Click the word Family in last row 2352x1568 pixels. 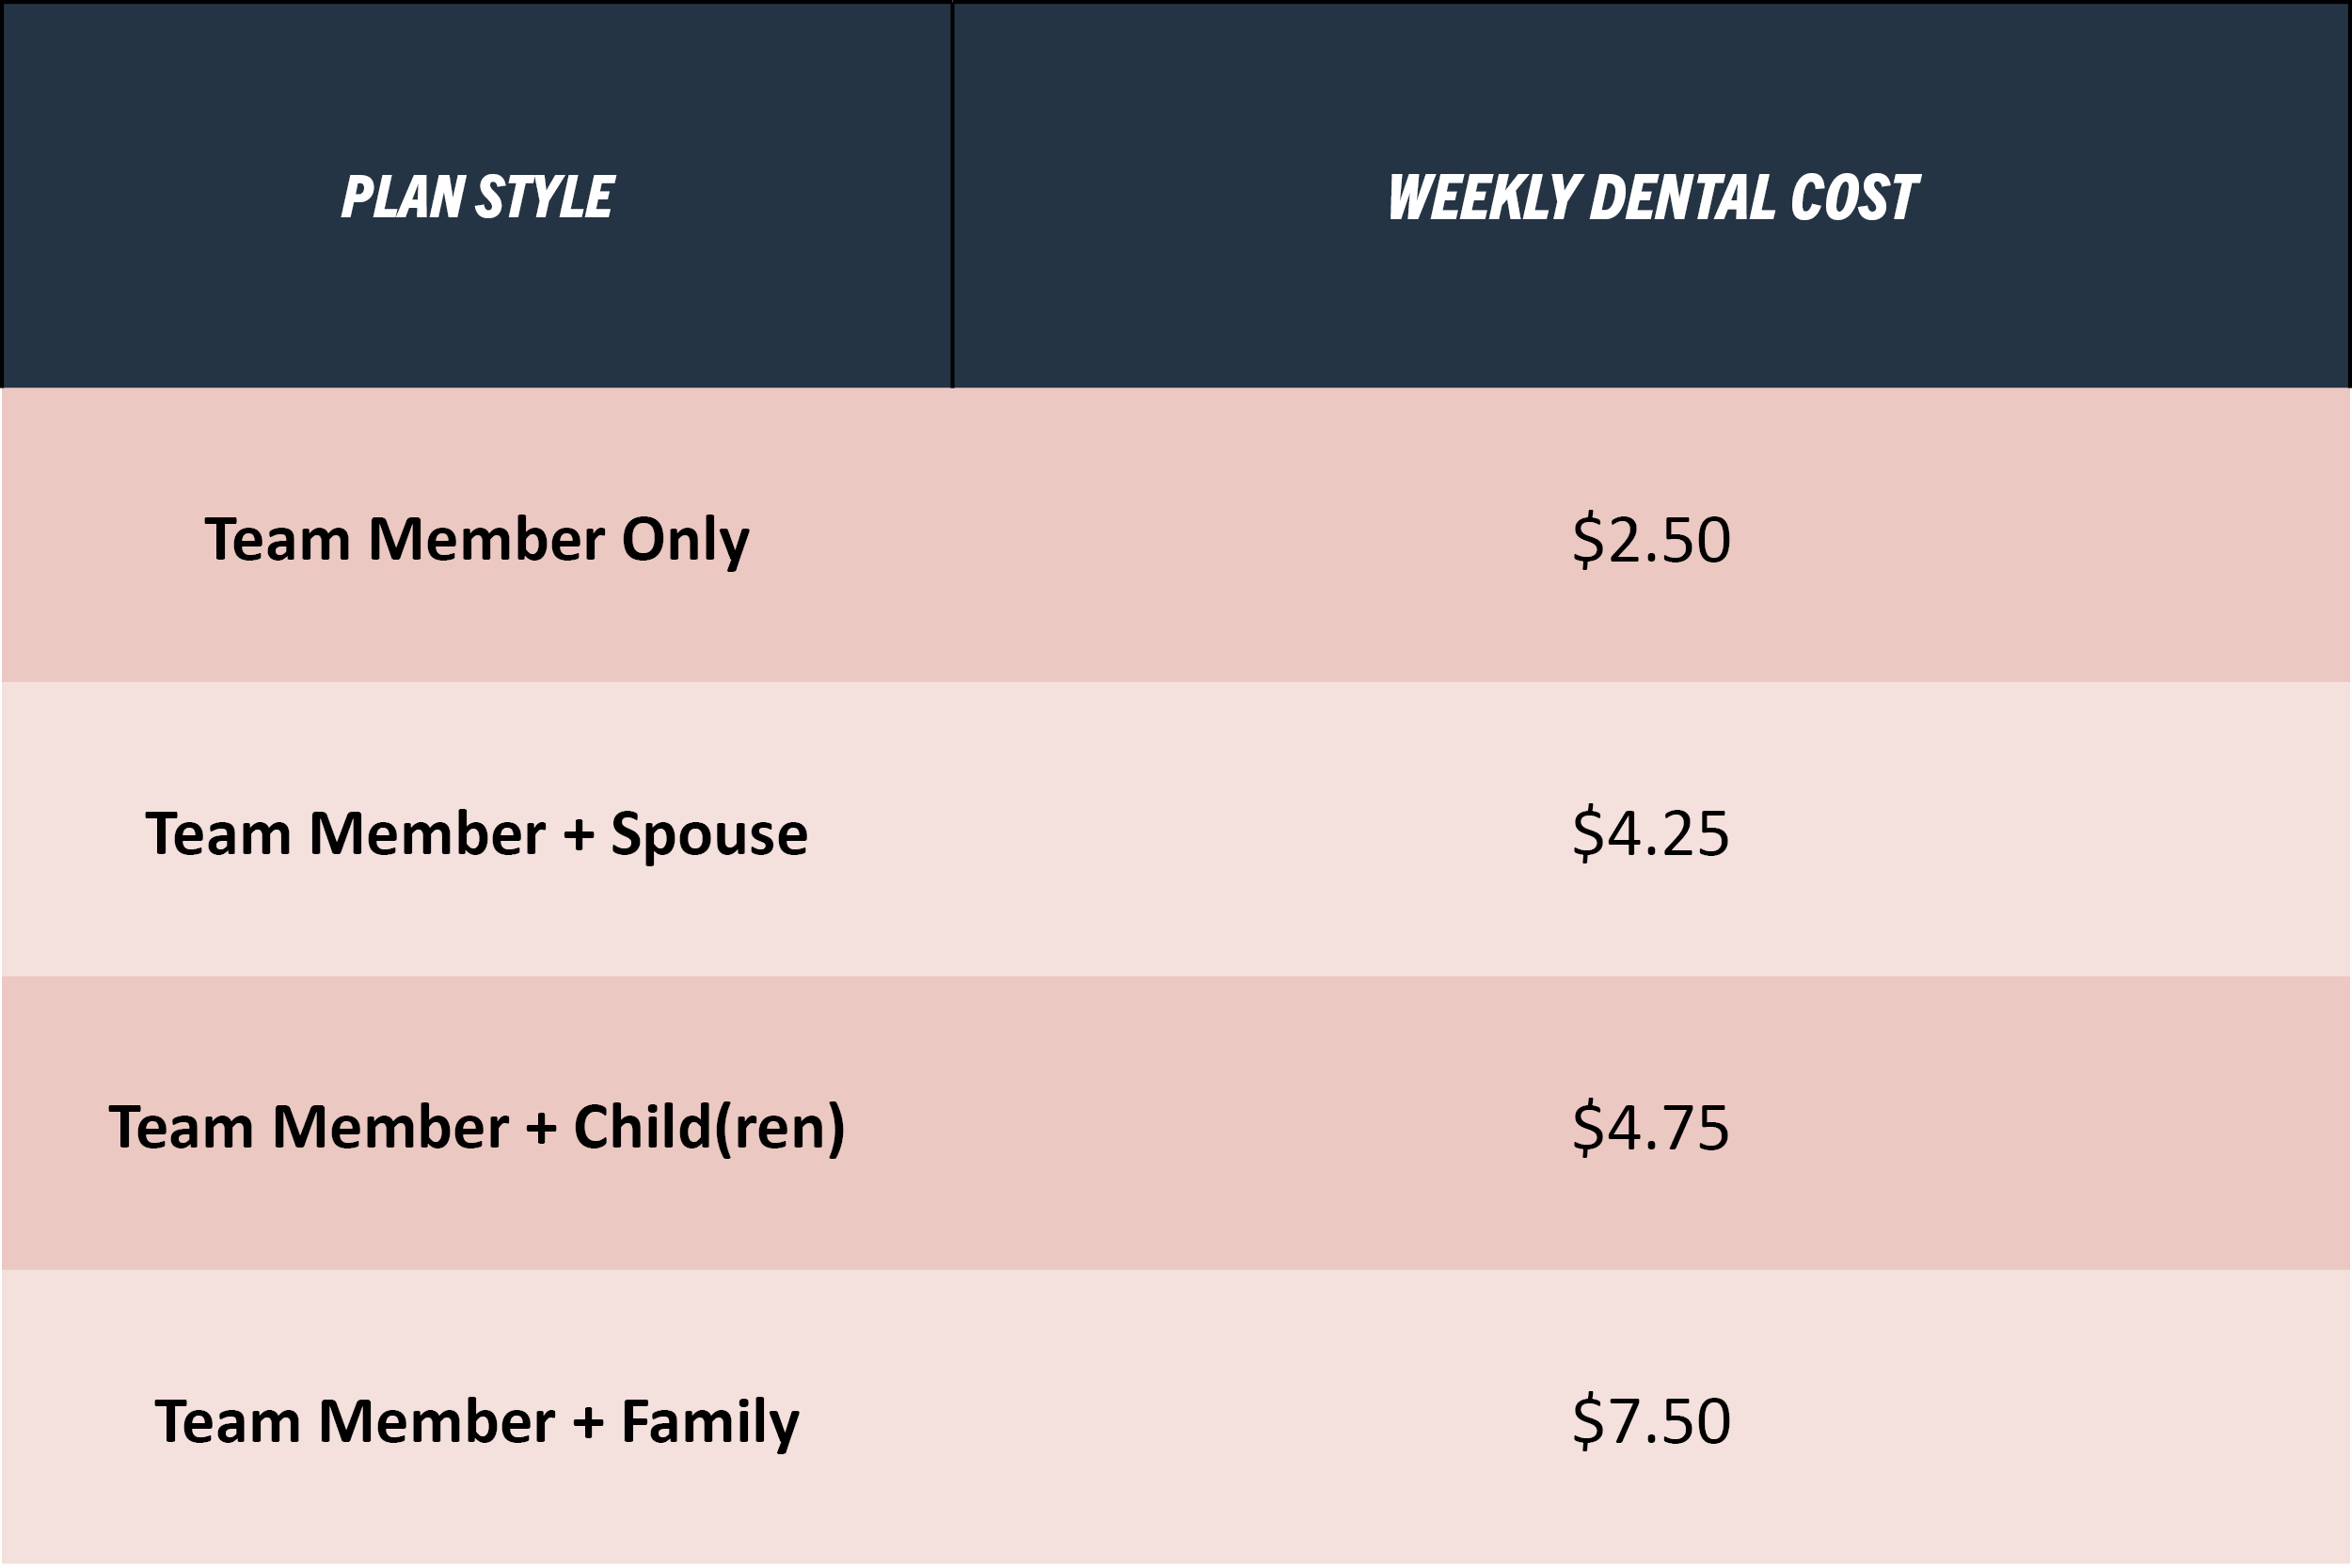pos(710,1423)
